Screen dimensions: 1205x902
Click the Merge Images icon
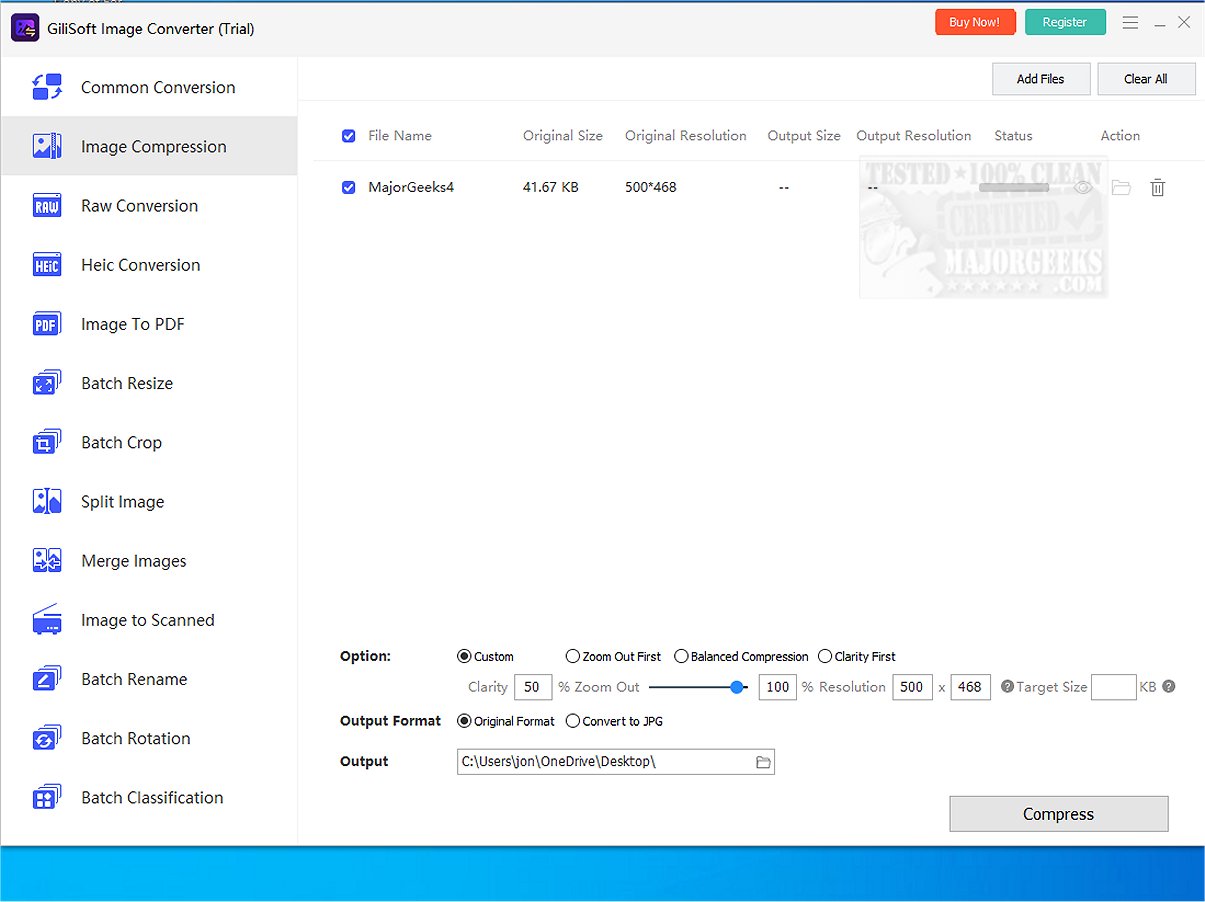coord(47,560)
